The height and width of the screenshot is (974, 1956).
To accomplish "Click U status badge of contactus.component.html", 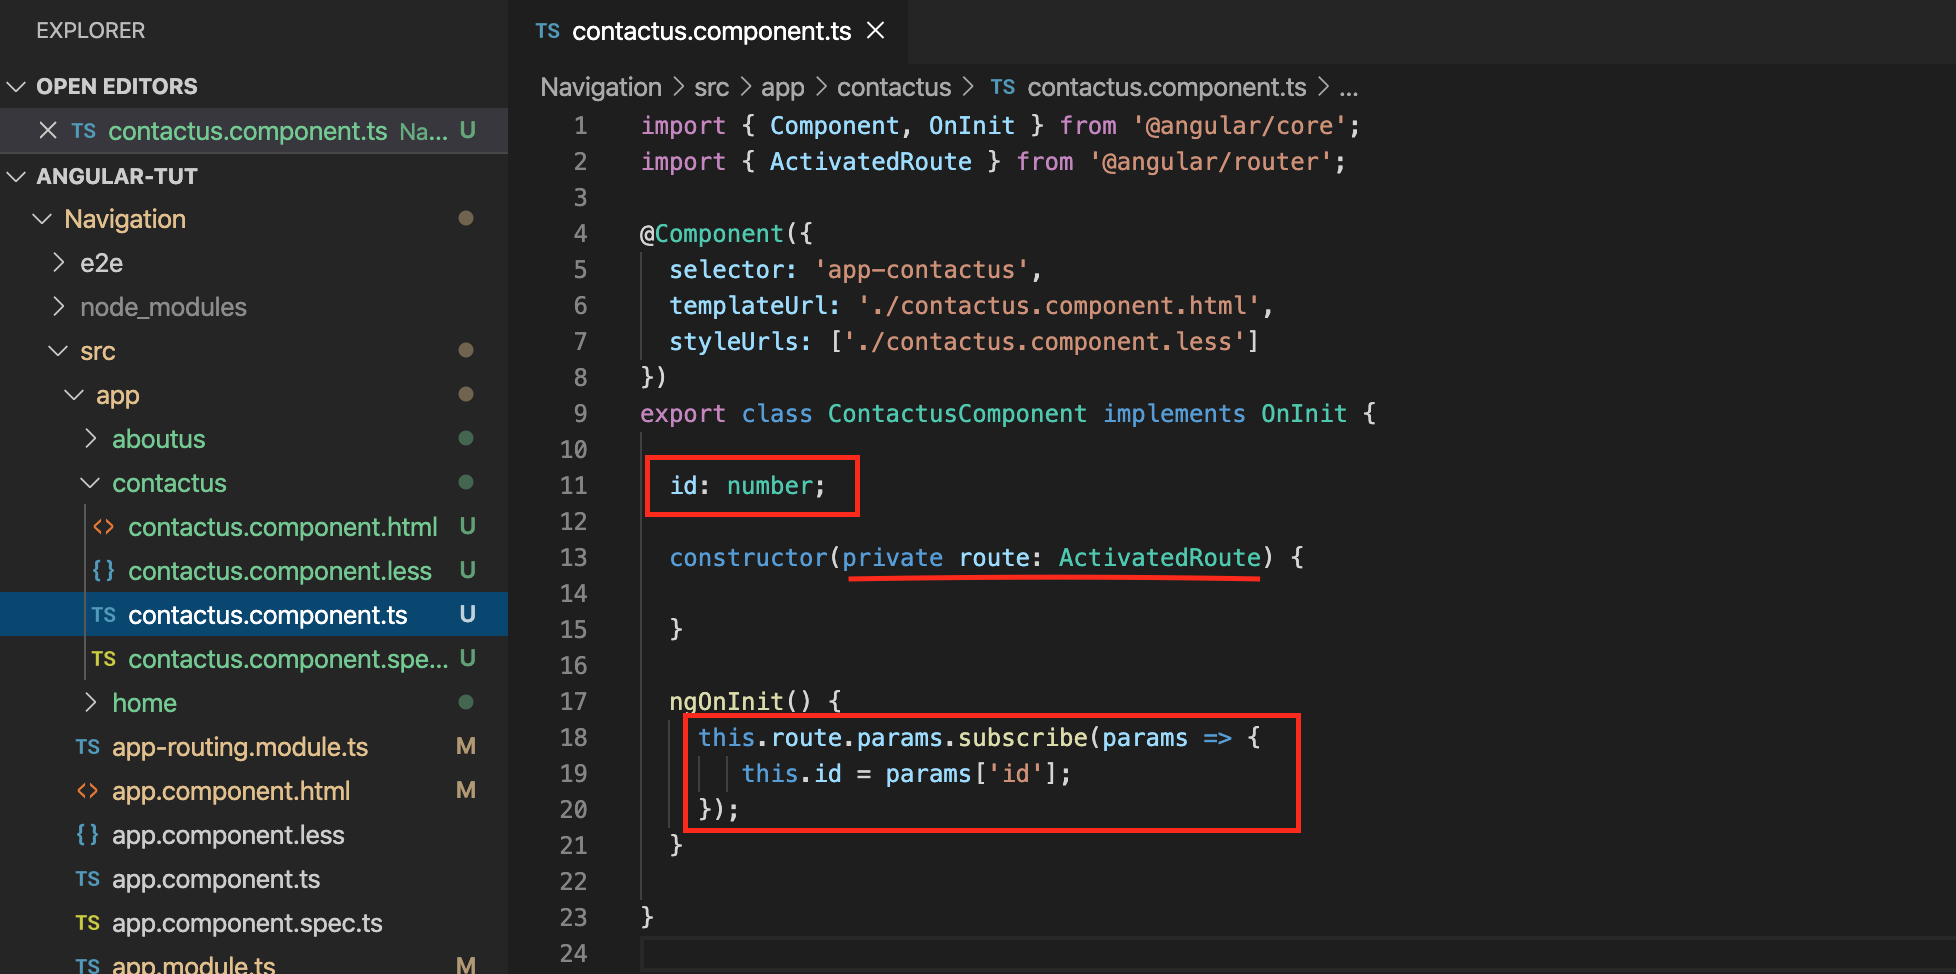I will click(x=467, y=526).
